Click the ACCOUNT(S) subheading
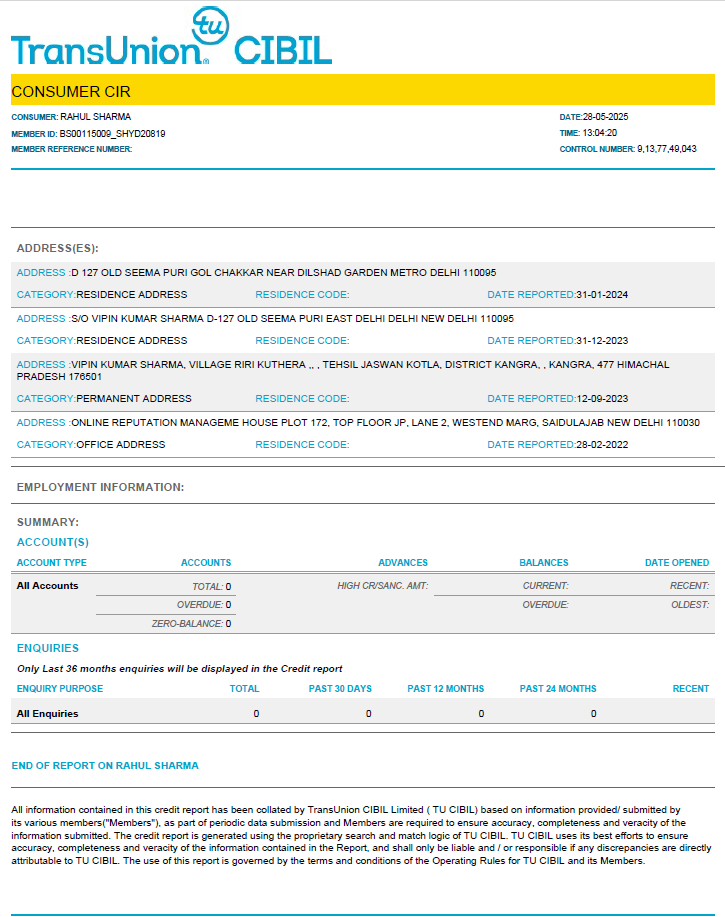Image resolution: width=725 pixels, height=917 pixels. pyautogui.click(x=53, y=542)
